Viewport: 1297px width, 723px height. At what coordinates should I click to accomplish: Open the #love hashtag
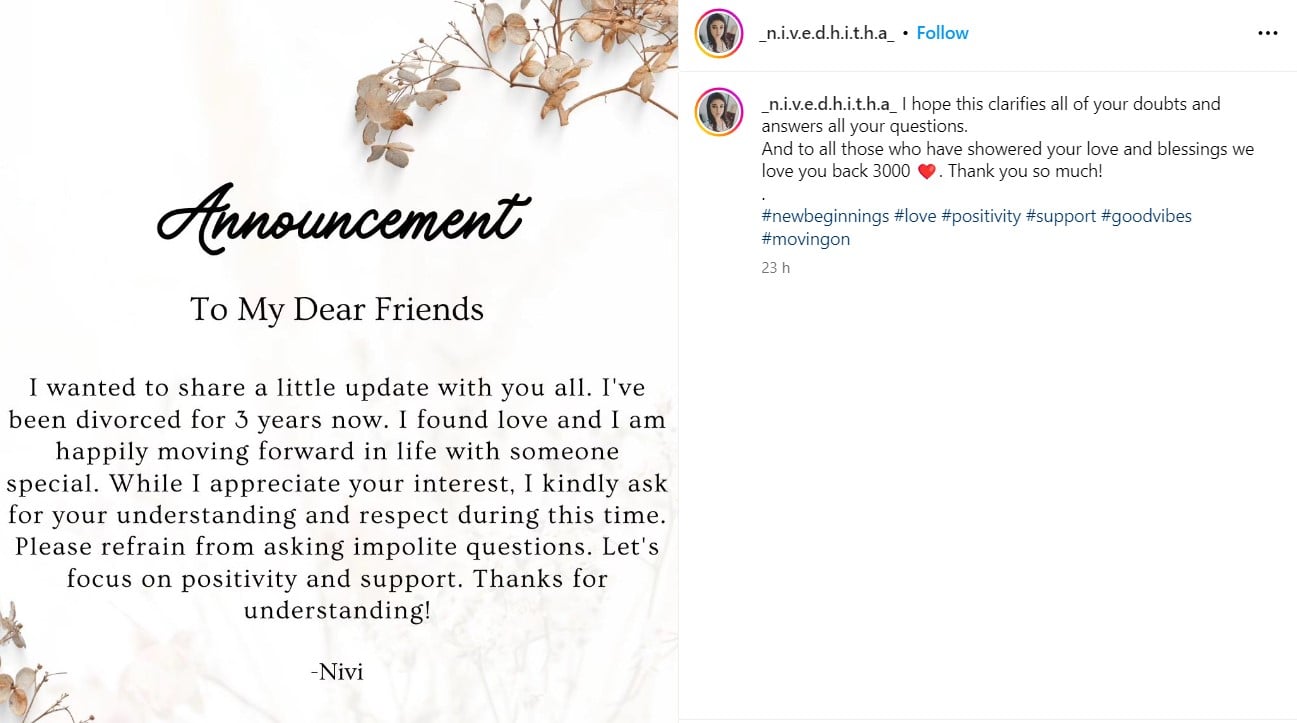pyautogui.click(x=915, y=216)
